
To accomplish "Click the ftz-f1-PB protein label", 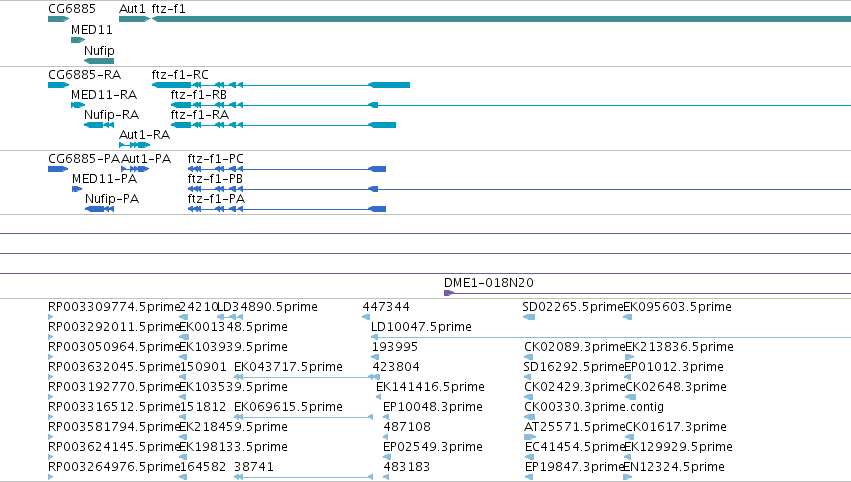I will (215, 179).
